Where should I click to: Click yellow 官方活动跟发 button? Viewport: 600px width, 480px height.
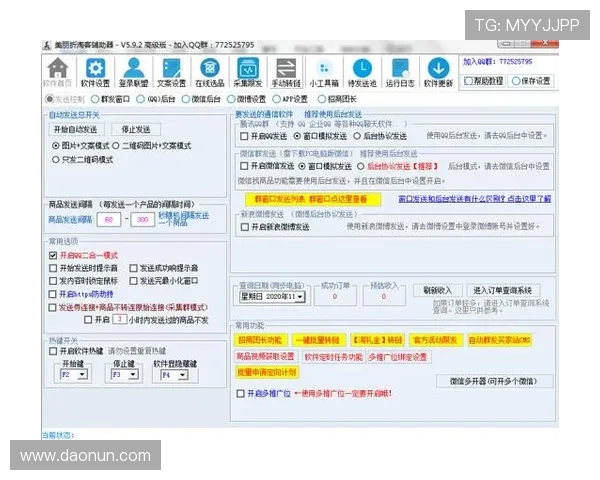click(x=435, y=340)
